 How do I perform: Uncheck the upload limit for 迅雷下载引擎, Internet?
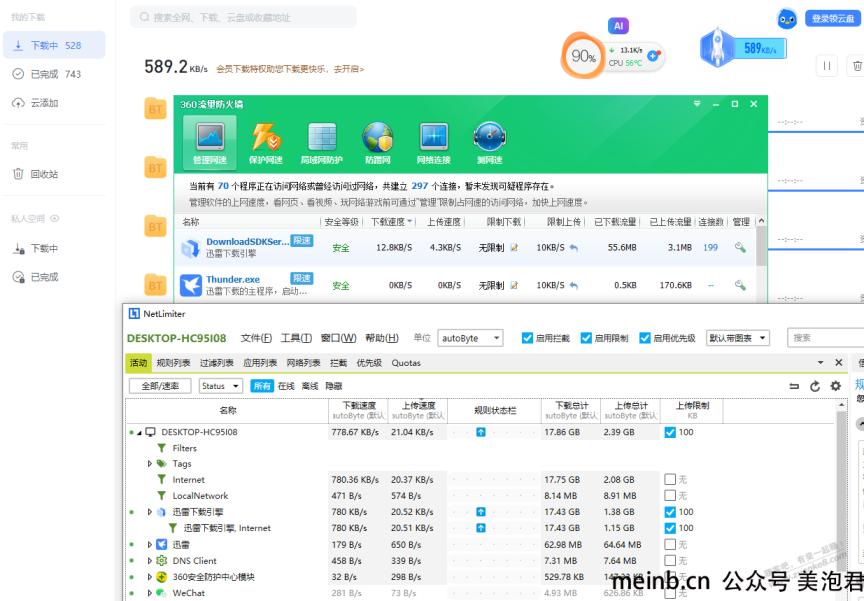(670, 528)
